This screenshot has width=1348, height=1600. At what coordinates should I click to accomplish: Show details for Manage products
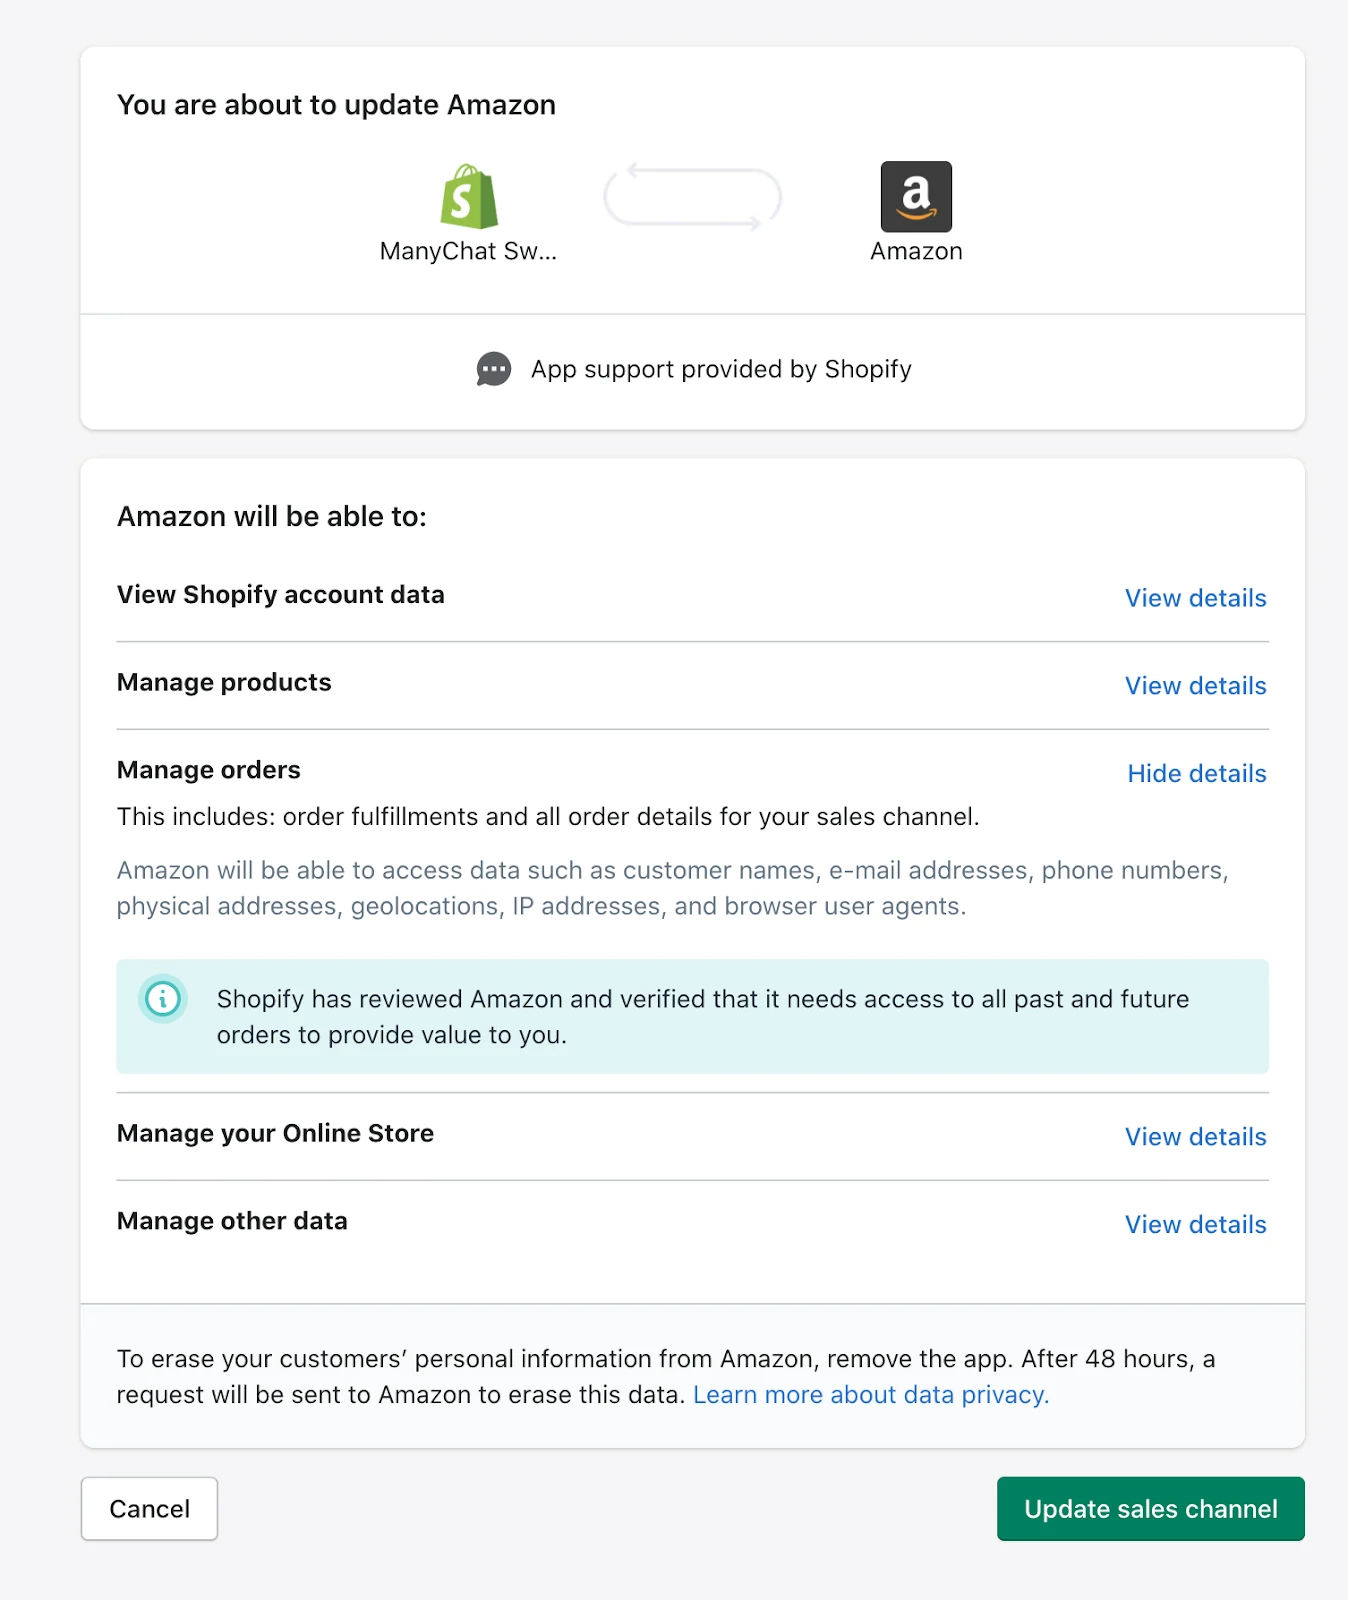point(1195,686)
